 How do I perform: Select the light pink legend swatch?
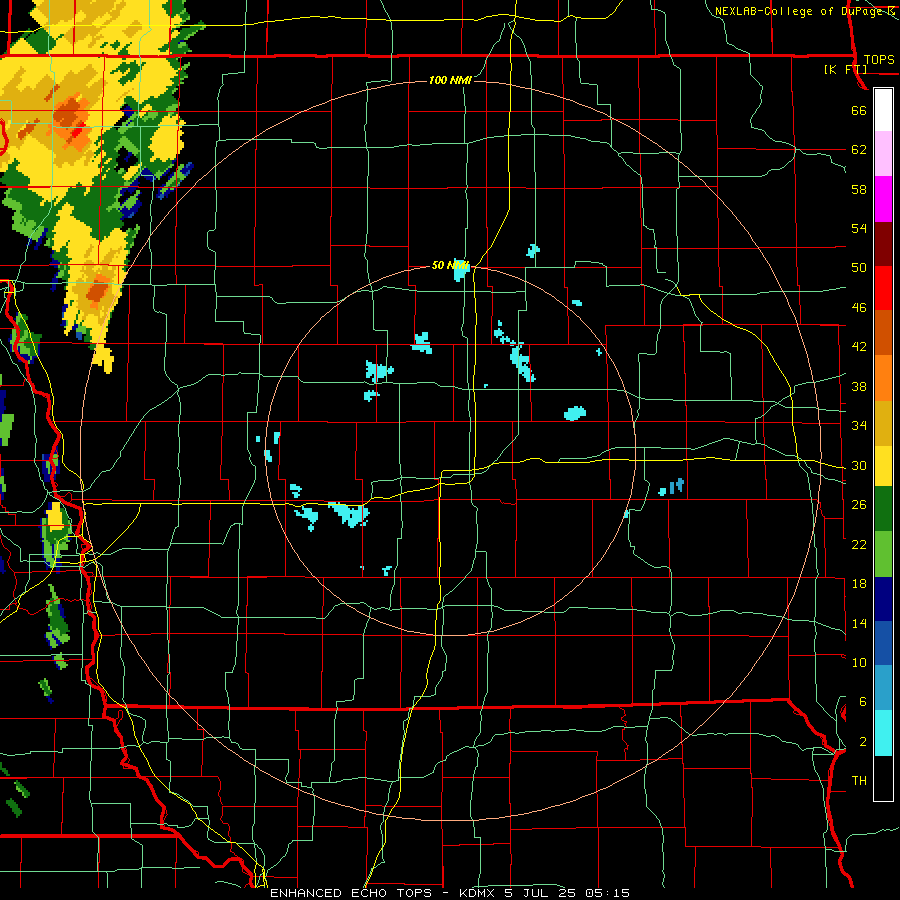pos(883,154)
